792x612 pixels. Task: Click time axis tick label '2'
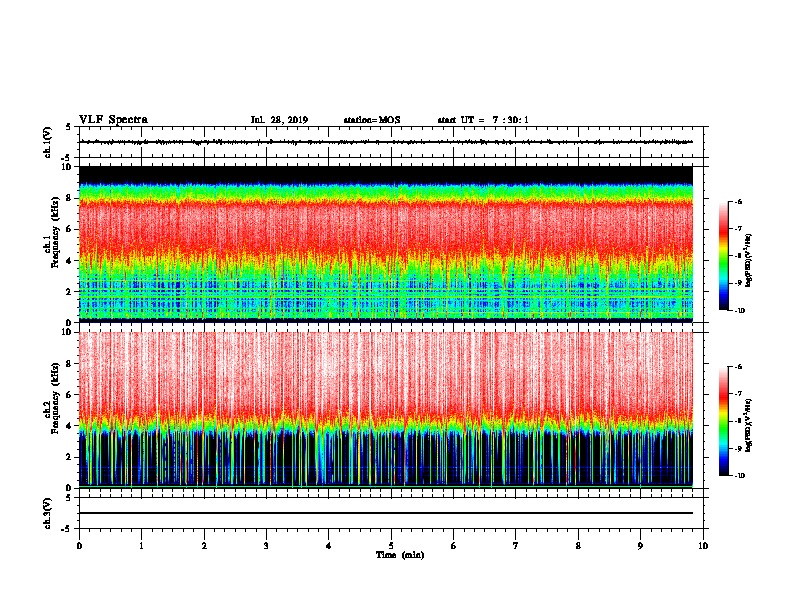(x=204, y=546)
